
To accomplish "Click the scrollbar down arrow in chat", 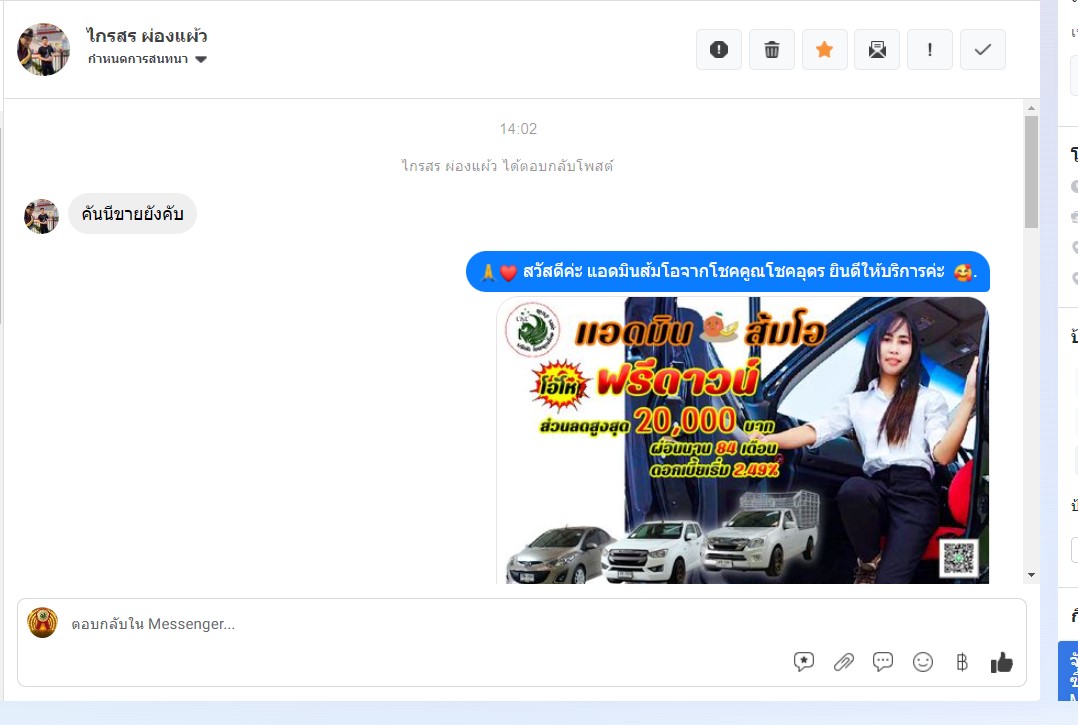I will click(1031, 575).
